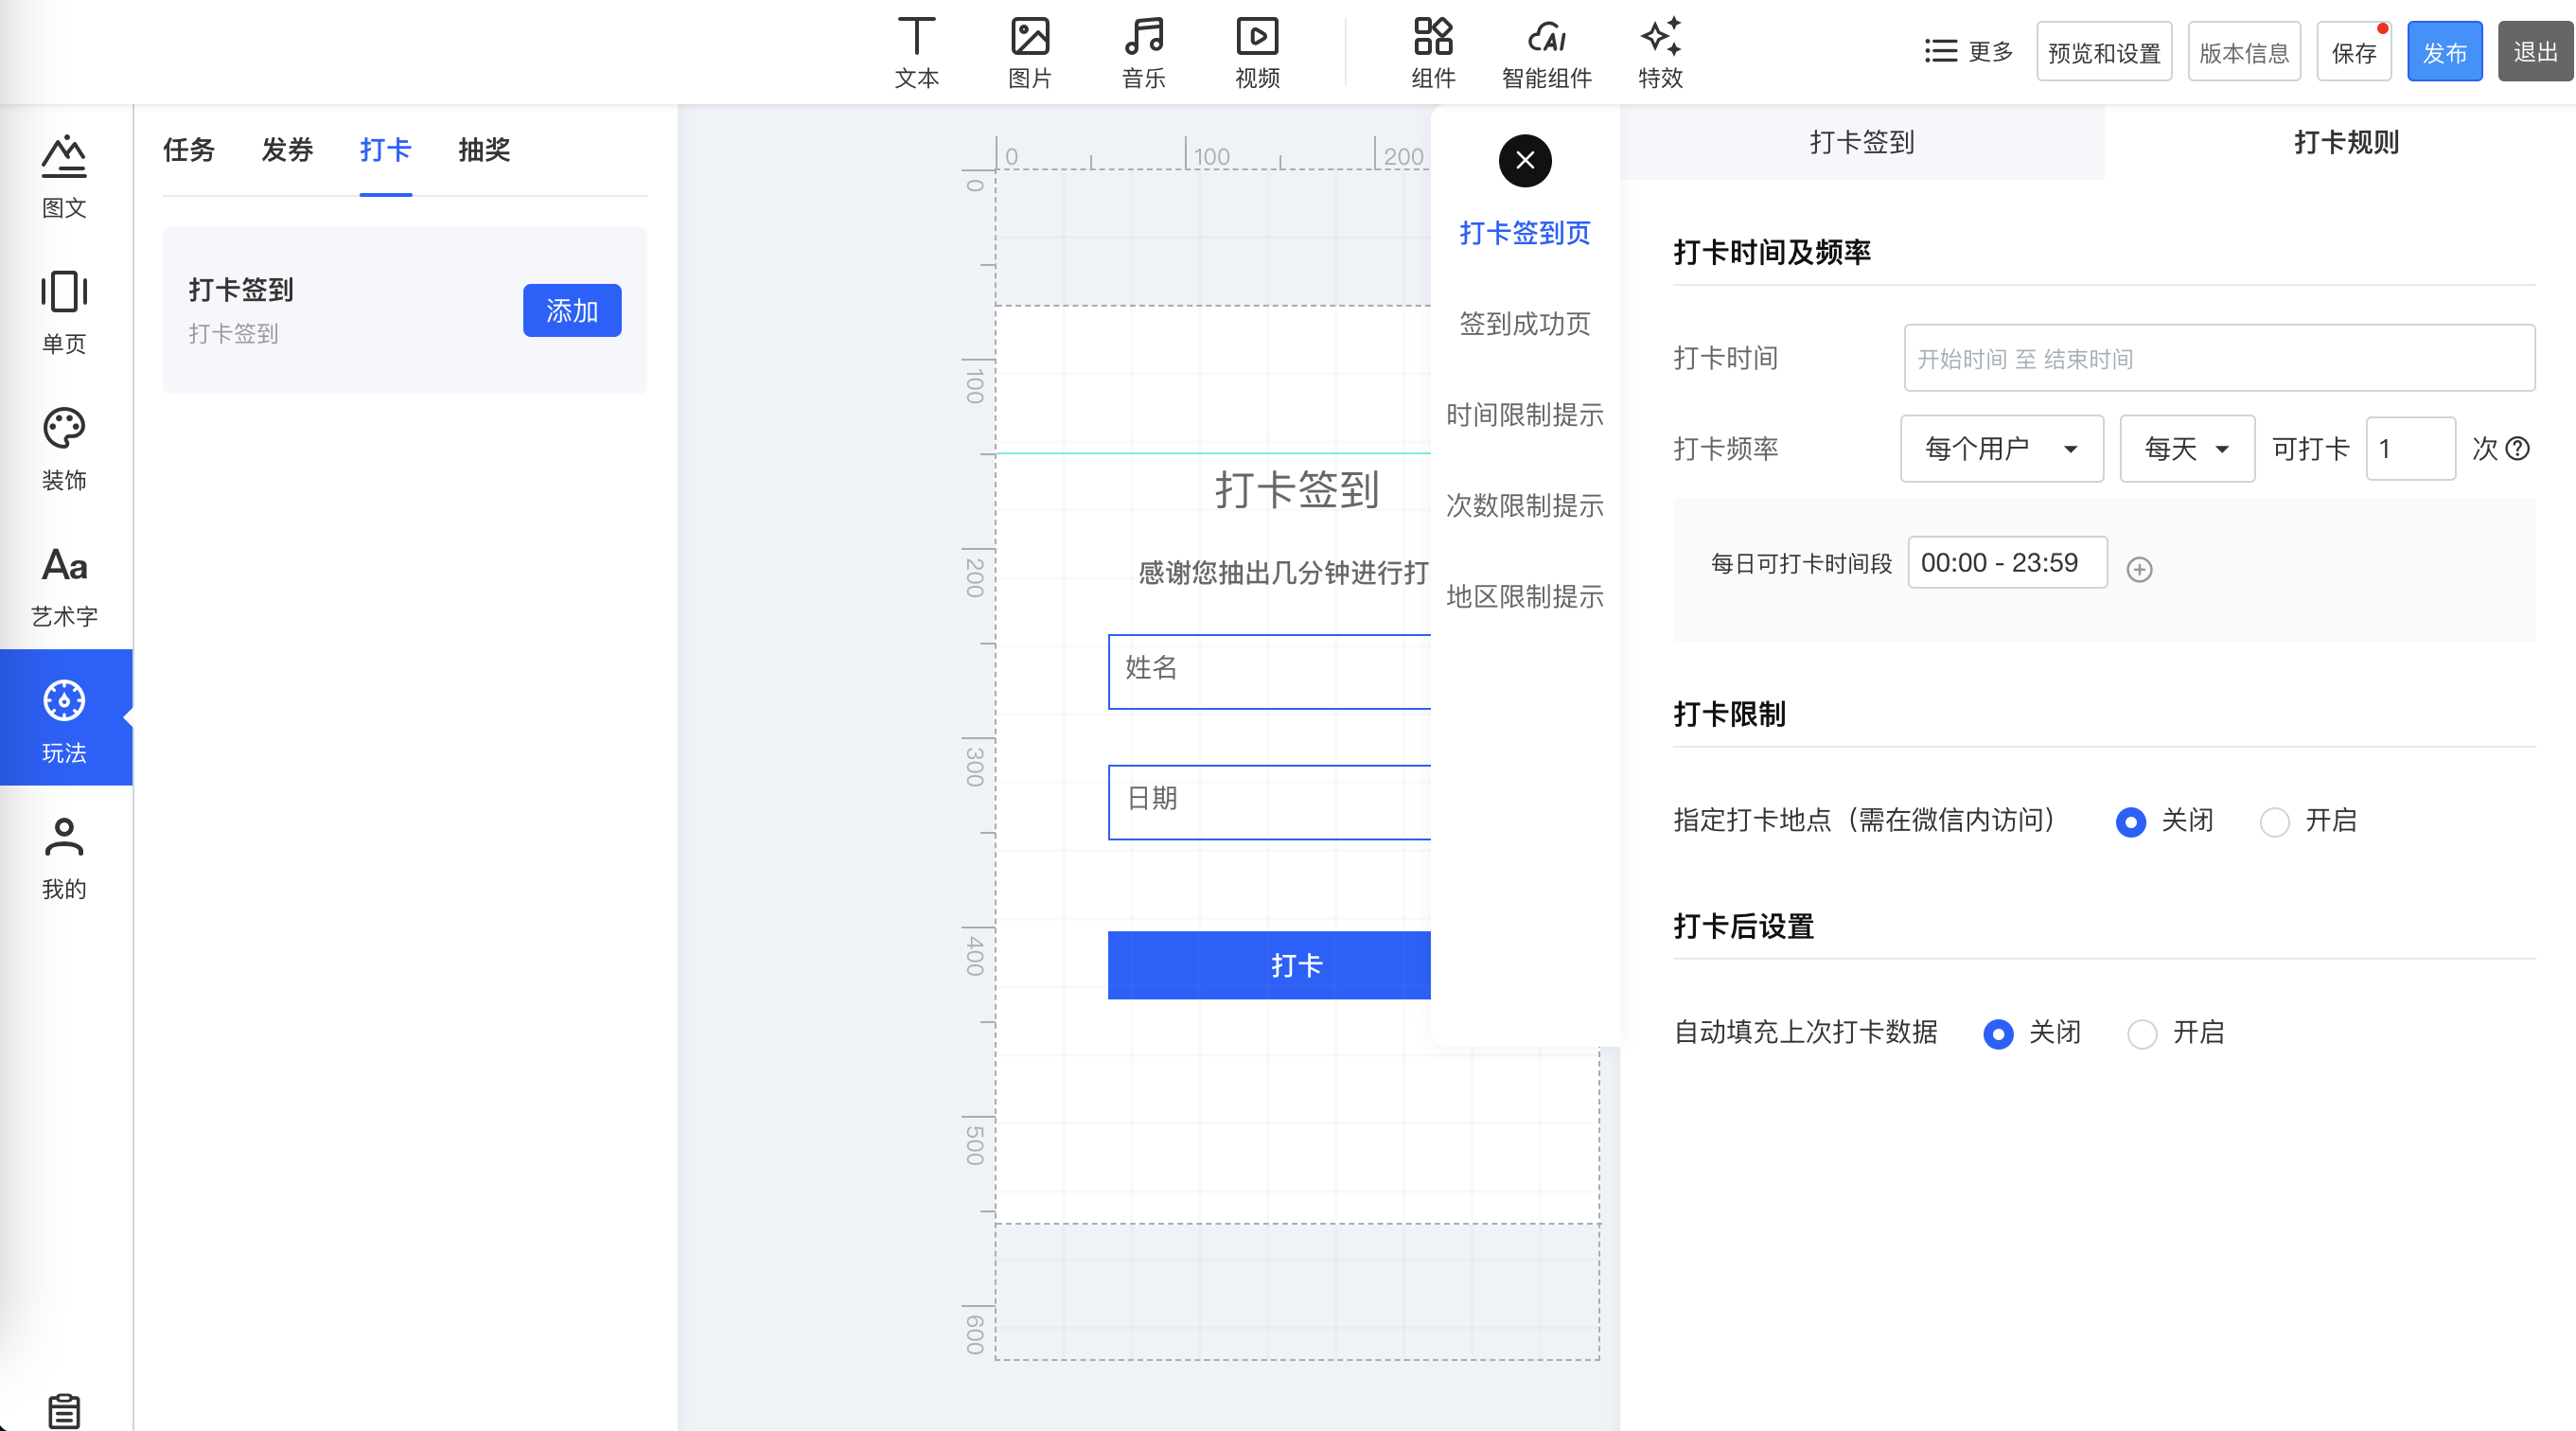Click the 00:00 - 23:59 time range field
This screenshot has width=2576, height=1431.
tap(2007, 563)
